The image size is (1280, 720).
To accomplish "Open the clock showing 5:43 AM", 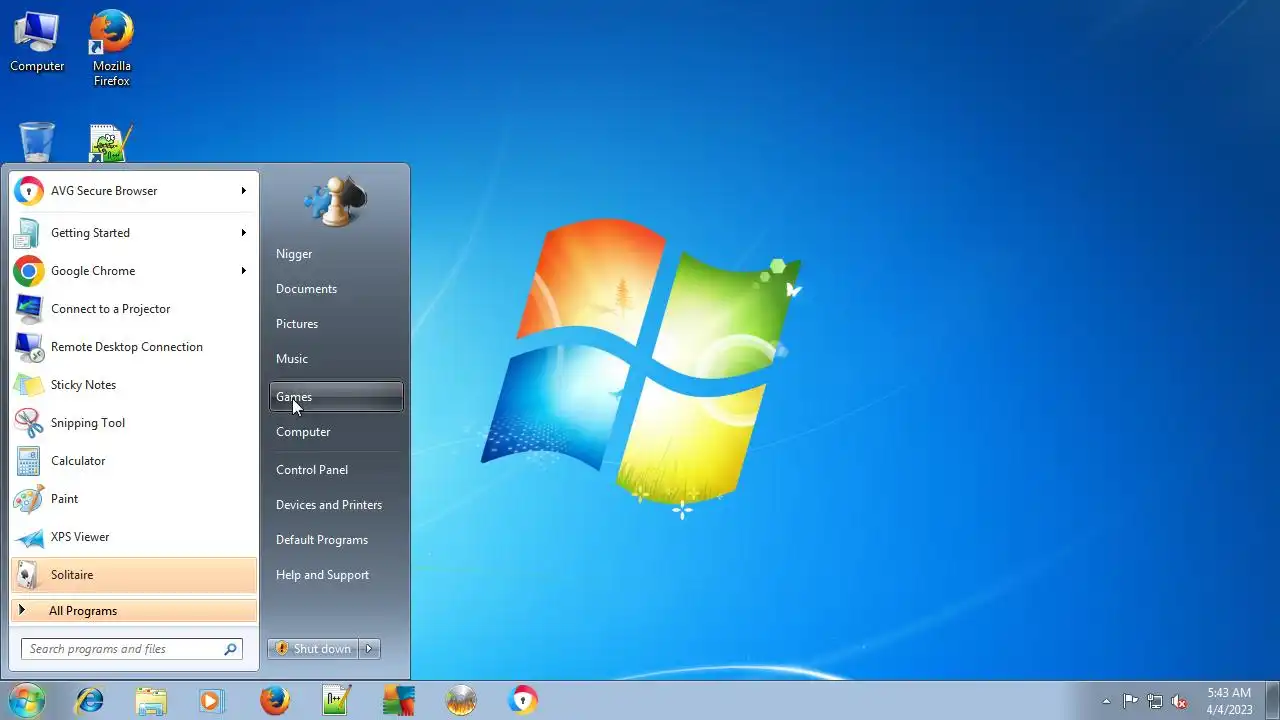I will point(1229,701).
